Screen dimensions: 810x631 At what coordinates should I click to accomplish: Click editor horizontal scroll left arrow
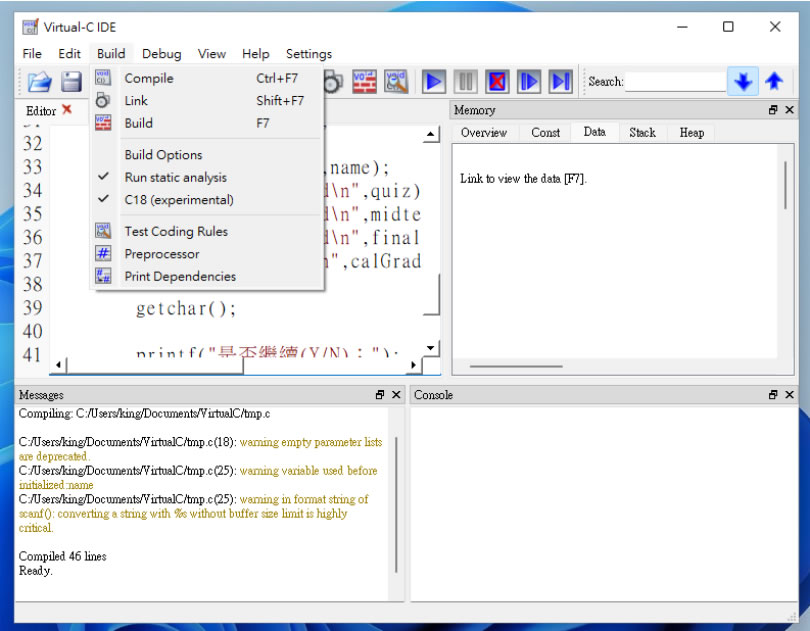point(58,365)
